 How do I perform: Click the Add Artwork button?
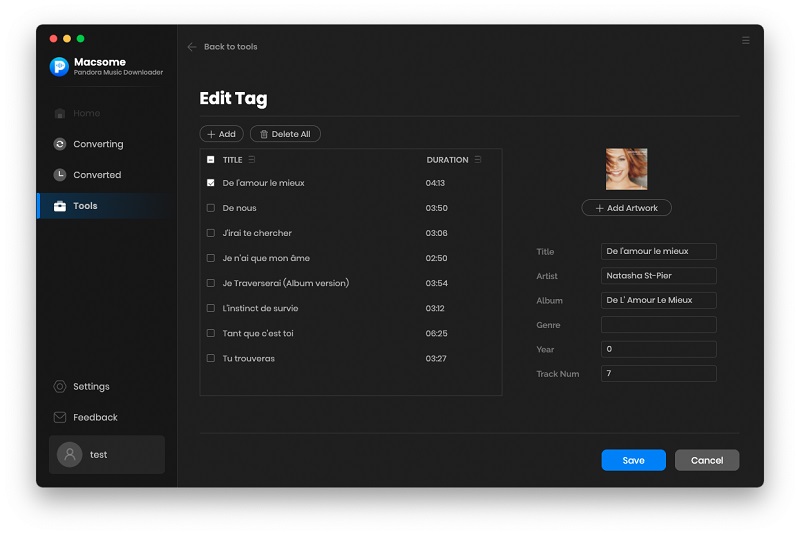[x=626, y=208]
